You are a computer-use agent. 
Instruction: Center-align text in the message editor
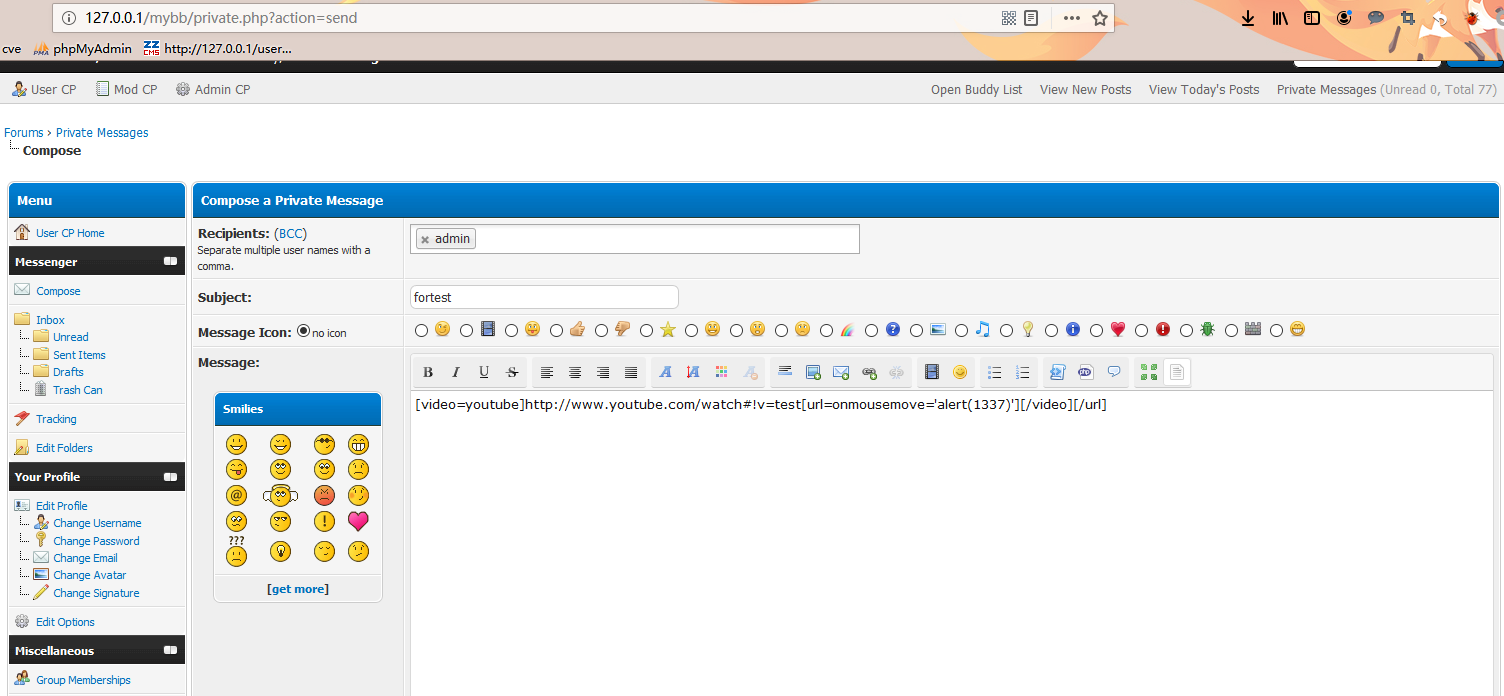point(575,372)
